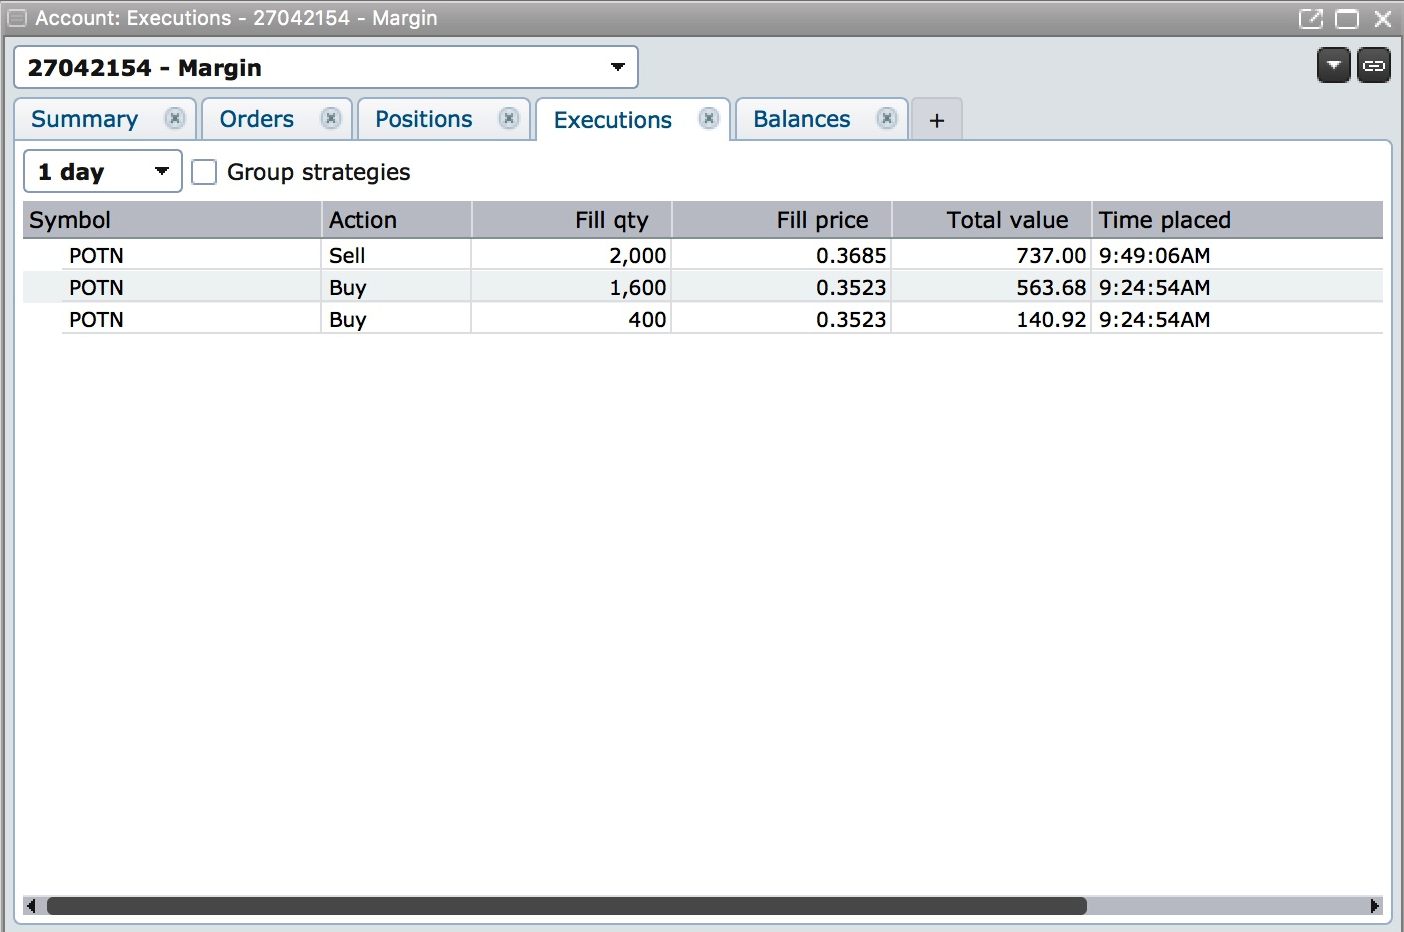Click the link chain icon button
The width and height of the screenshot is (1404, 932).
click(x=1374, y=66)
